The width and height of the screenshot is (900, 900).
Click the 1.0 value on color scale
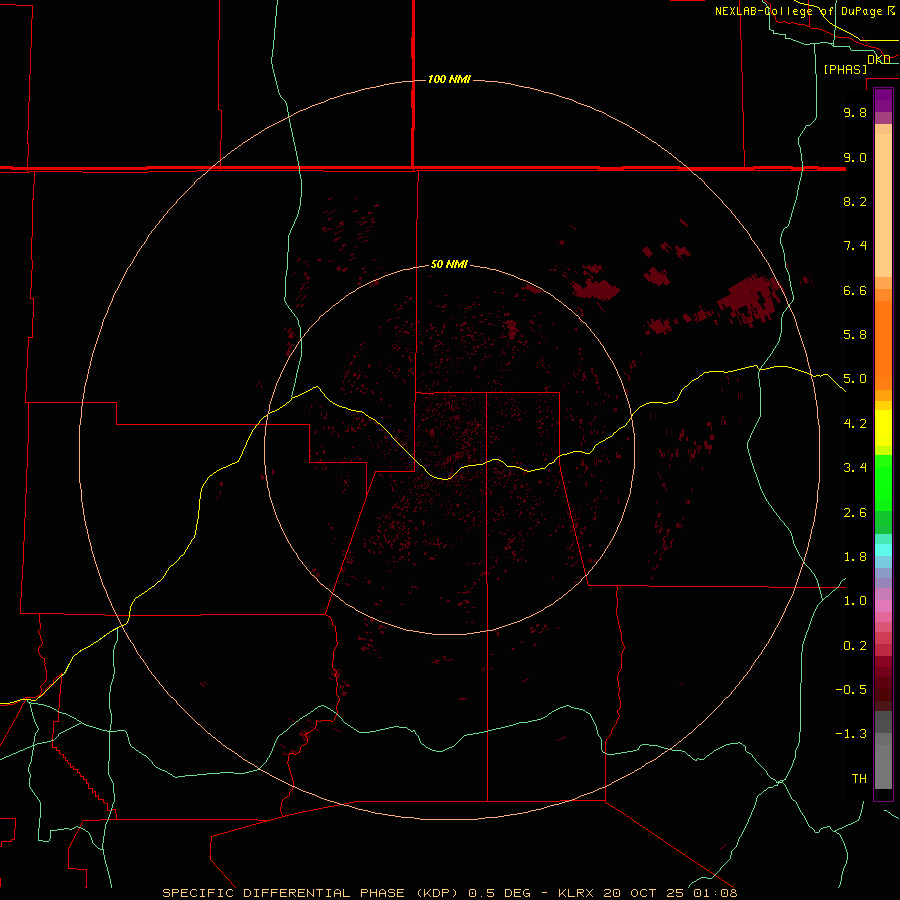[855, 601]
